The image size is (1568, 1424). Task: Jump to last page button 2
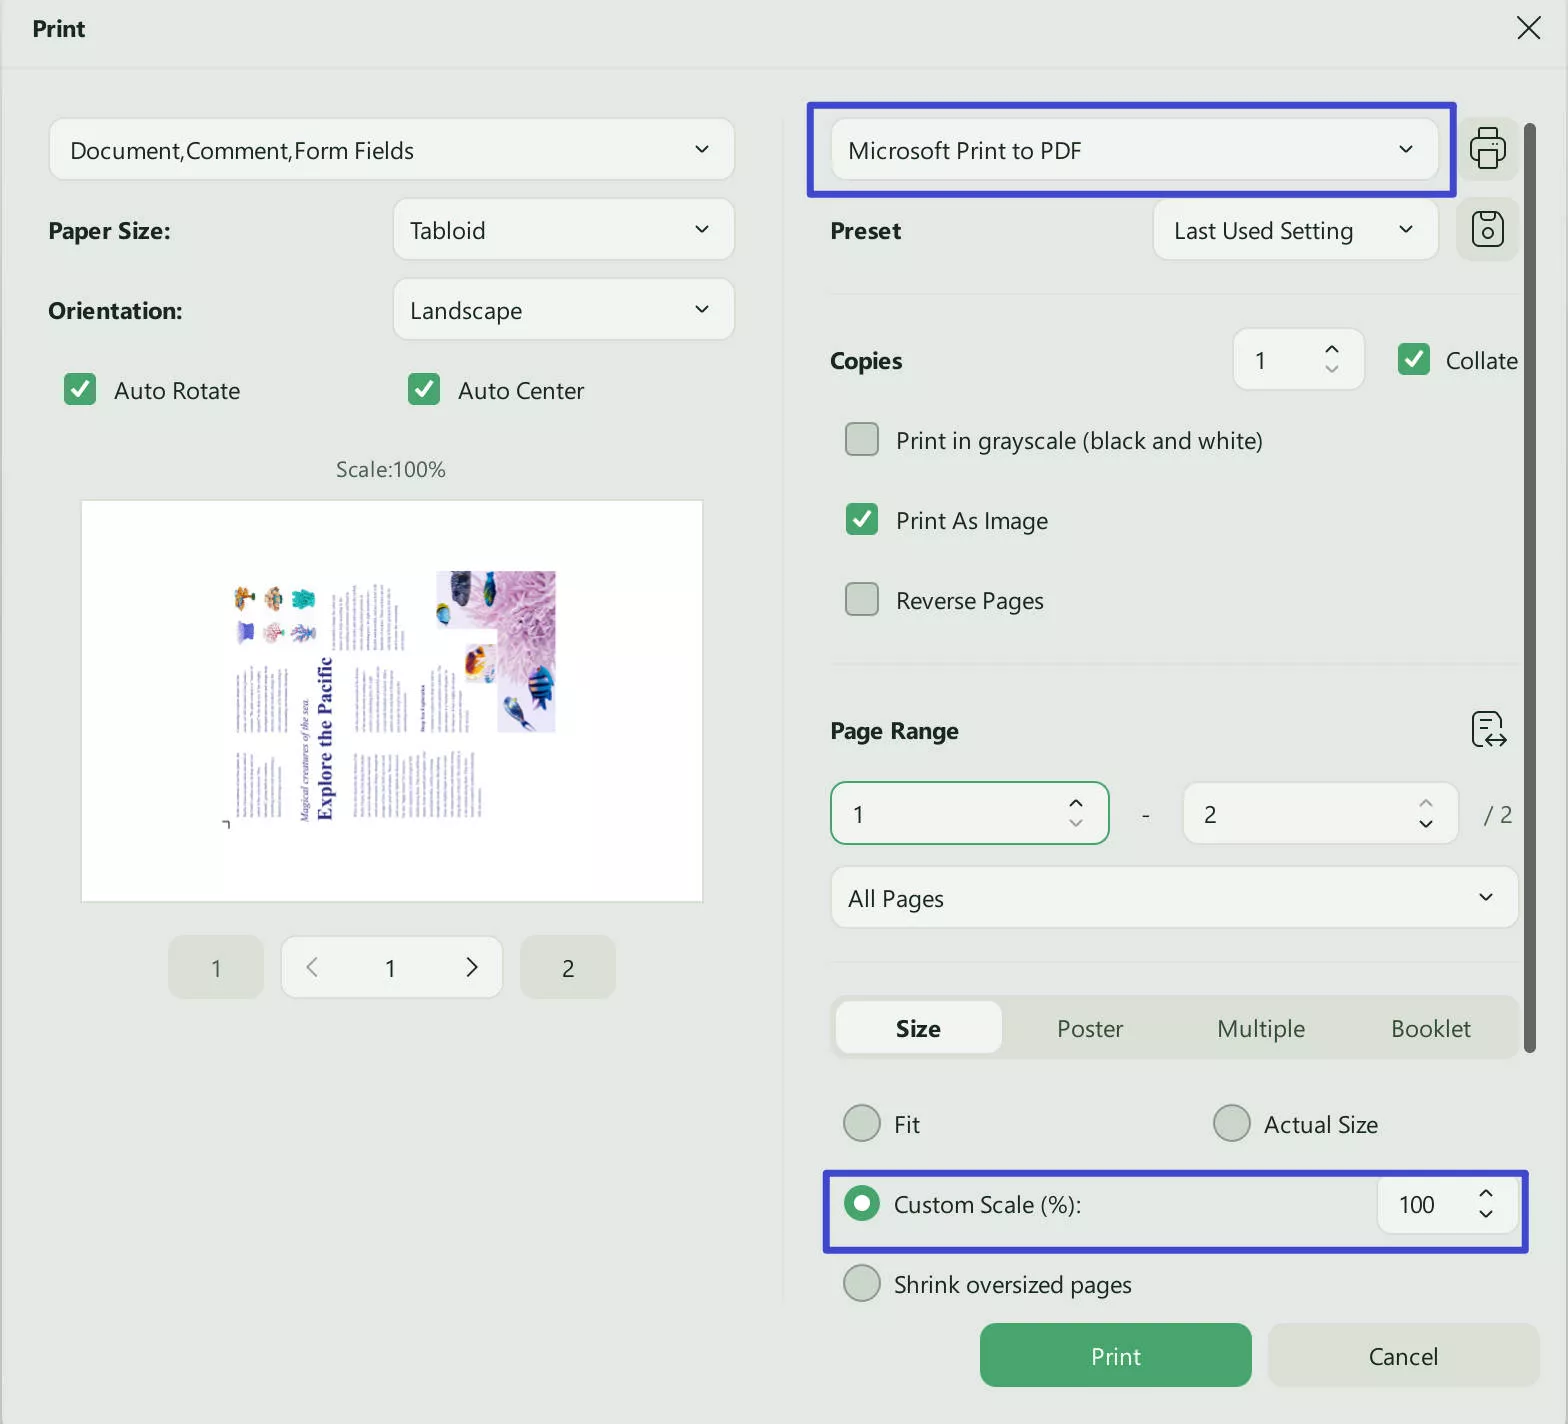point(568,967)
